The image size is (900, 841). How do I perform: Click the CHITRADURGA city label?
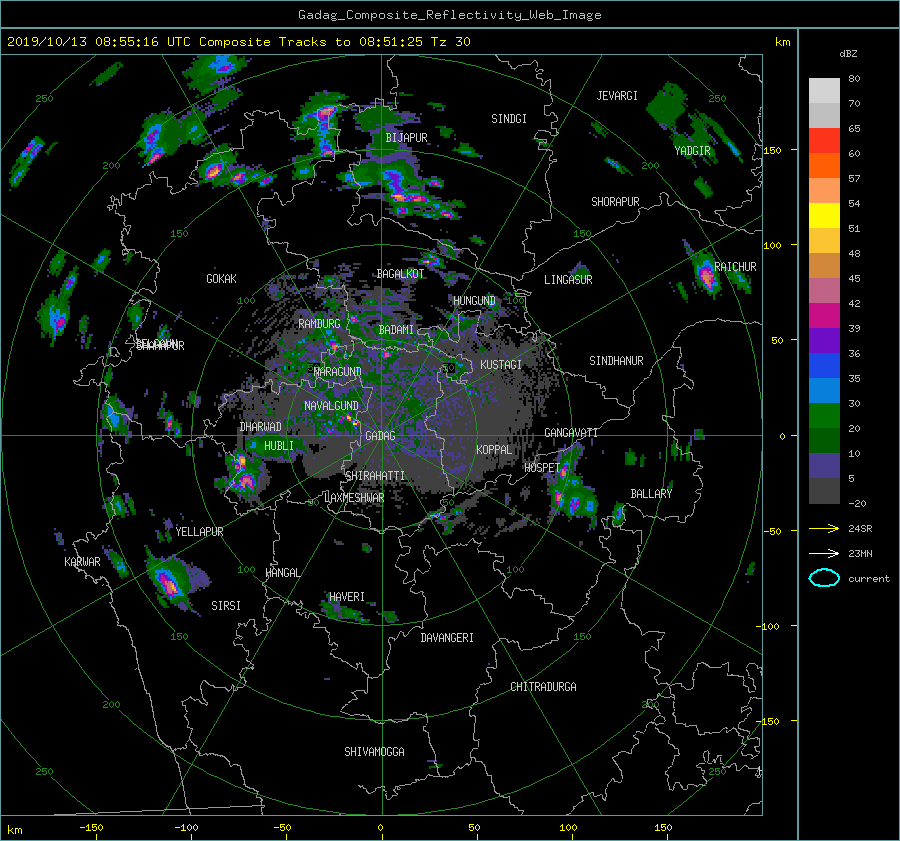tap(543, 687)
